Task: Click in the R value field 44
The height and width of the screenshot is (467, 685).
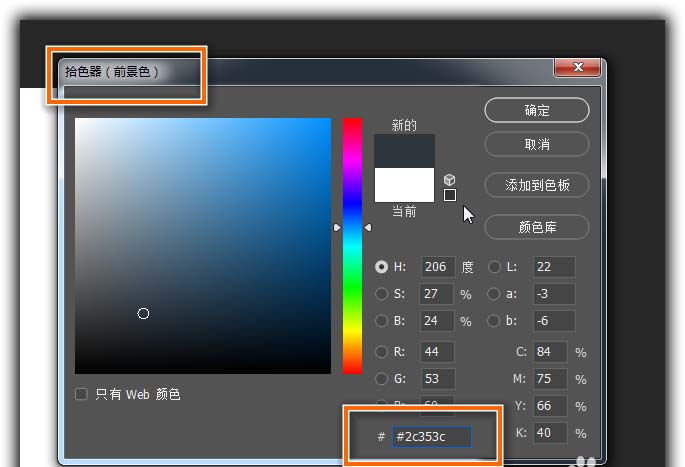Action: 437,352
